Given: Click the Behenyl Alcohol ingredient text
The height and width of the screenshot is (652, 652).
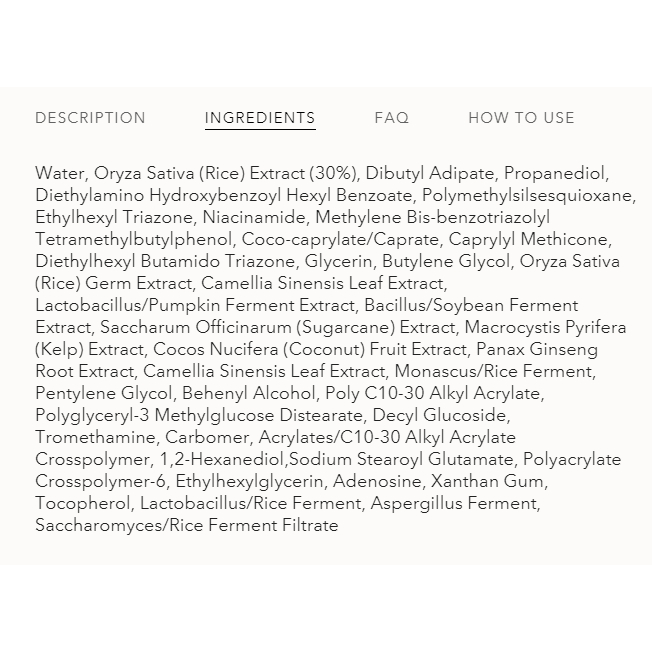Looking at the screenshot, I should 246,393.
